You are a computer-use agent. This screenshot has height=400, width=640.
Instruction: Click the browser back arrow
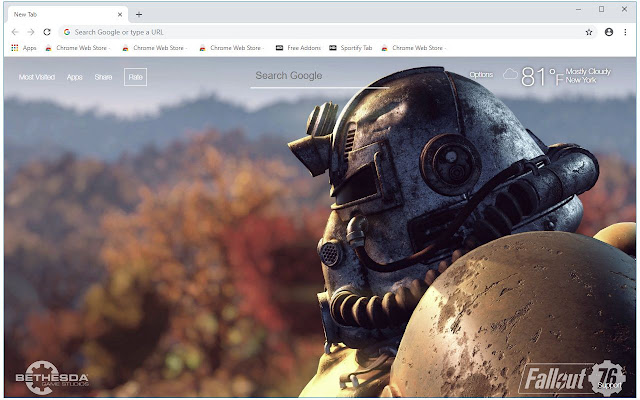[15, 32]
